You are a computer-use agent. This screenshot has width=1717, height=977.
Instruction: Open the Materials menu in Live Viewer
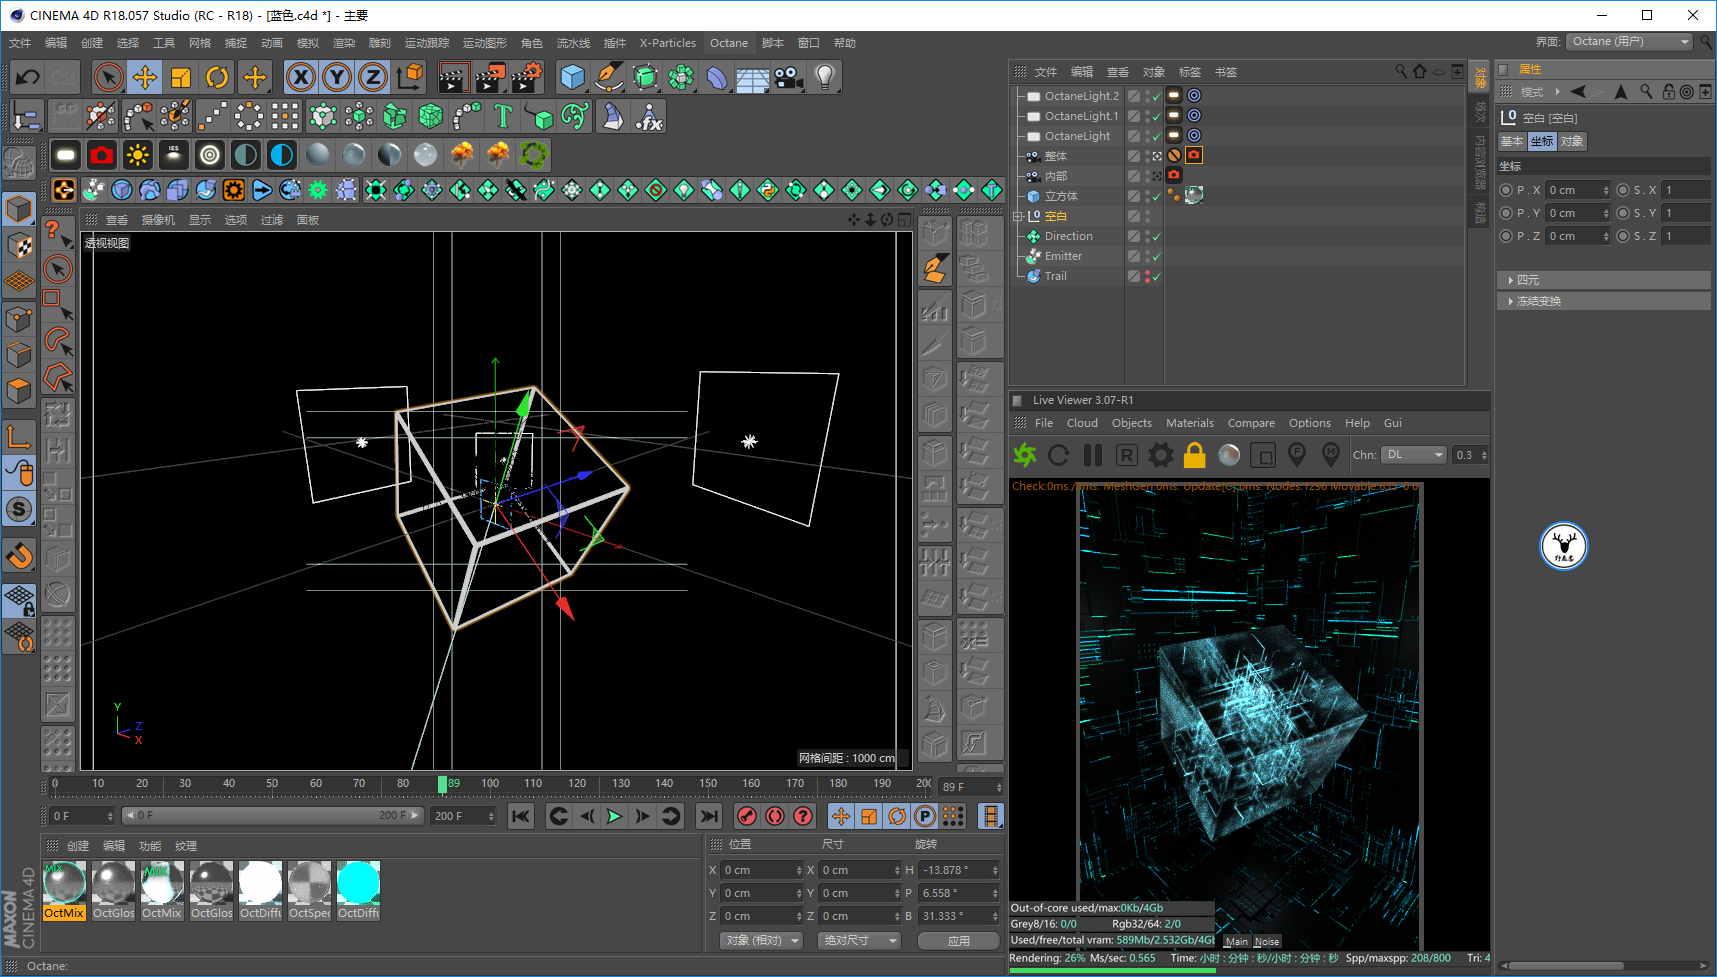1190,423
